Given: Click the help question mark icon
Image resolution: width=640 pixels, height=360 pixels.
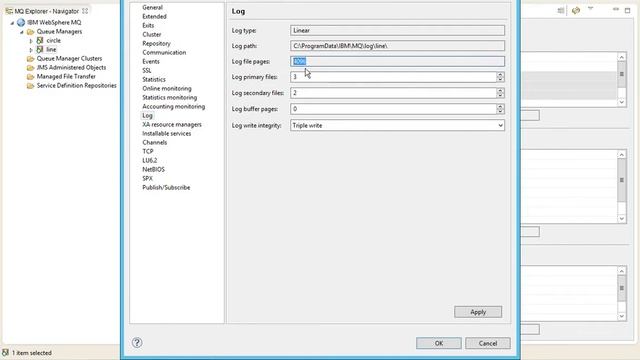Looking at the screenshot, I should point(137,342).
